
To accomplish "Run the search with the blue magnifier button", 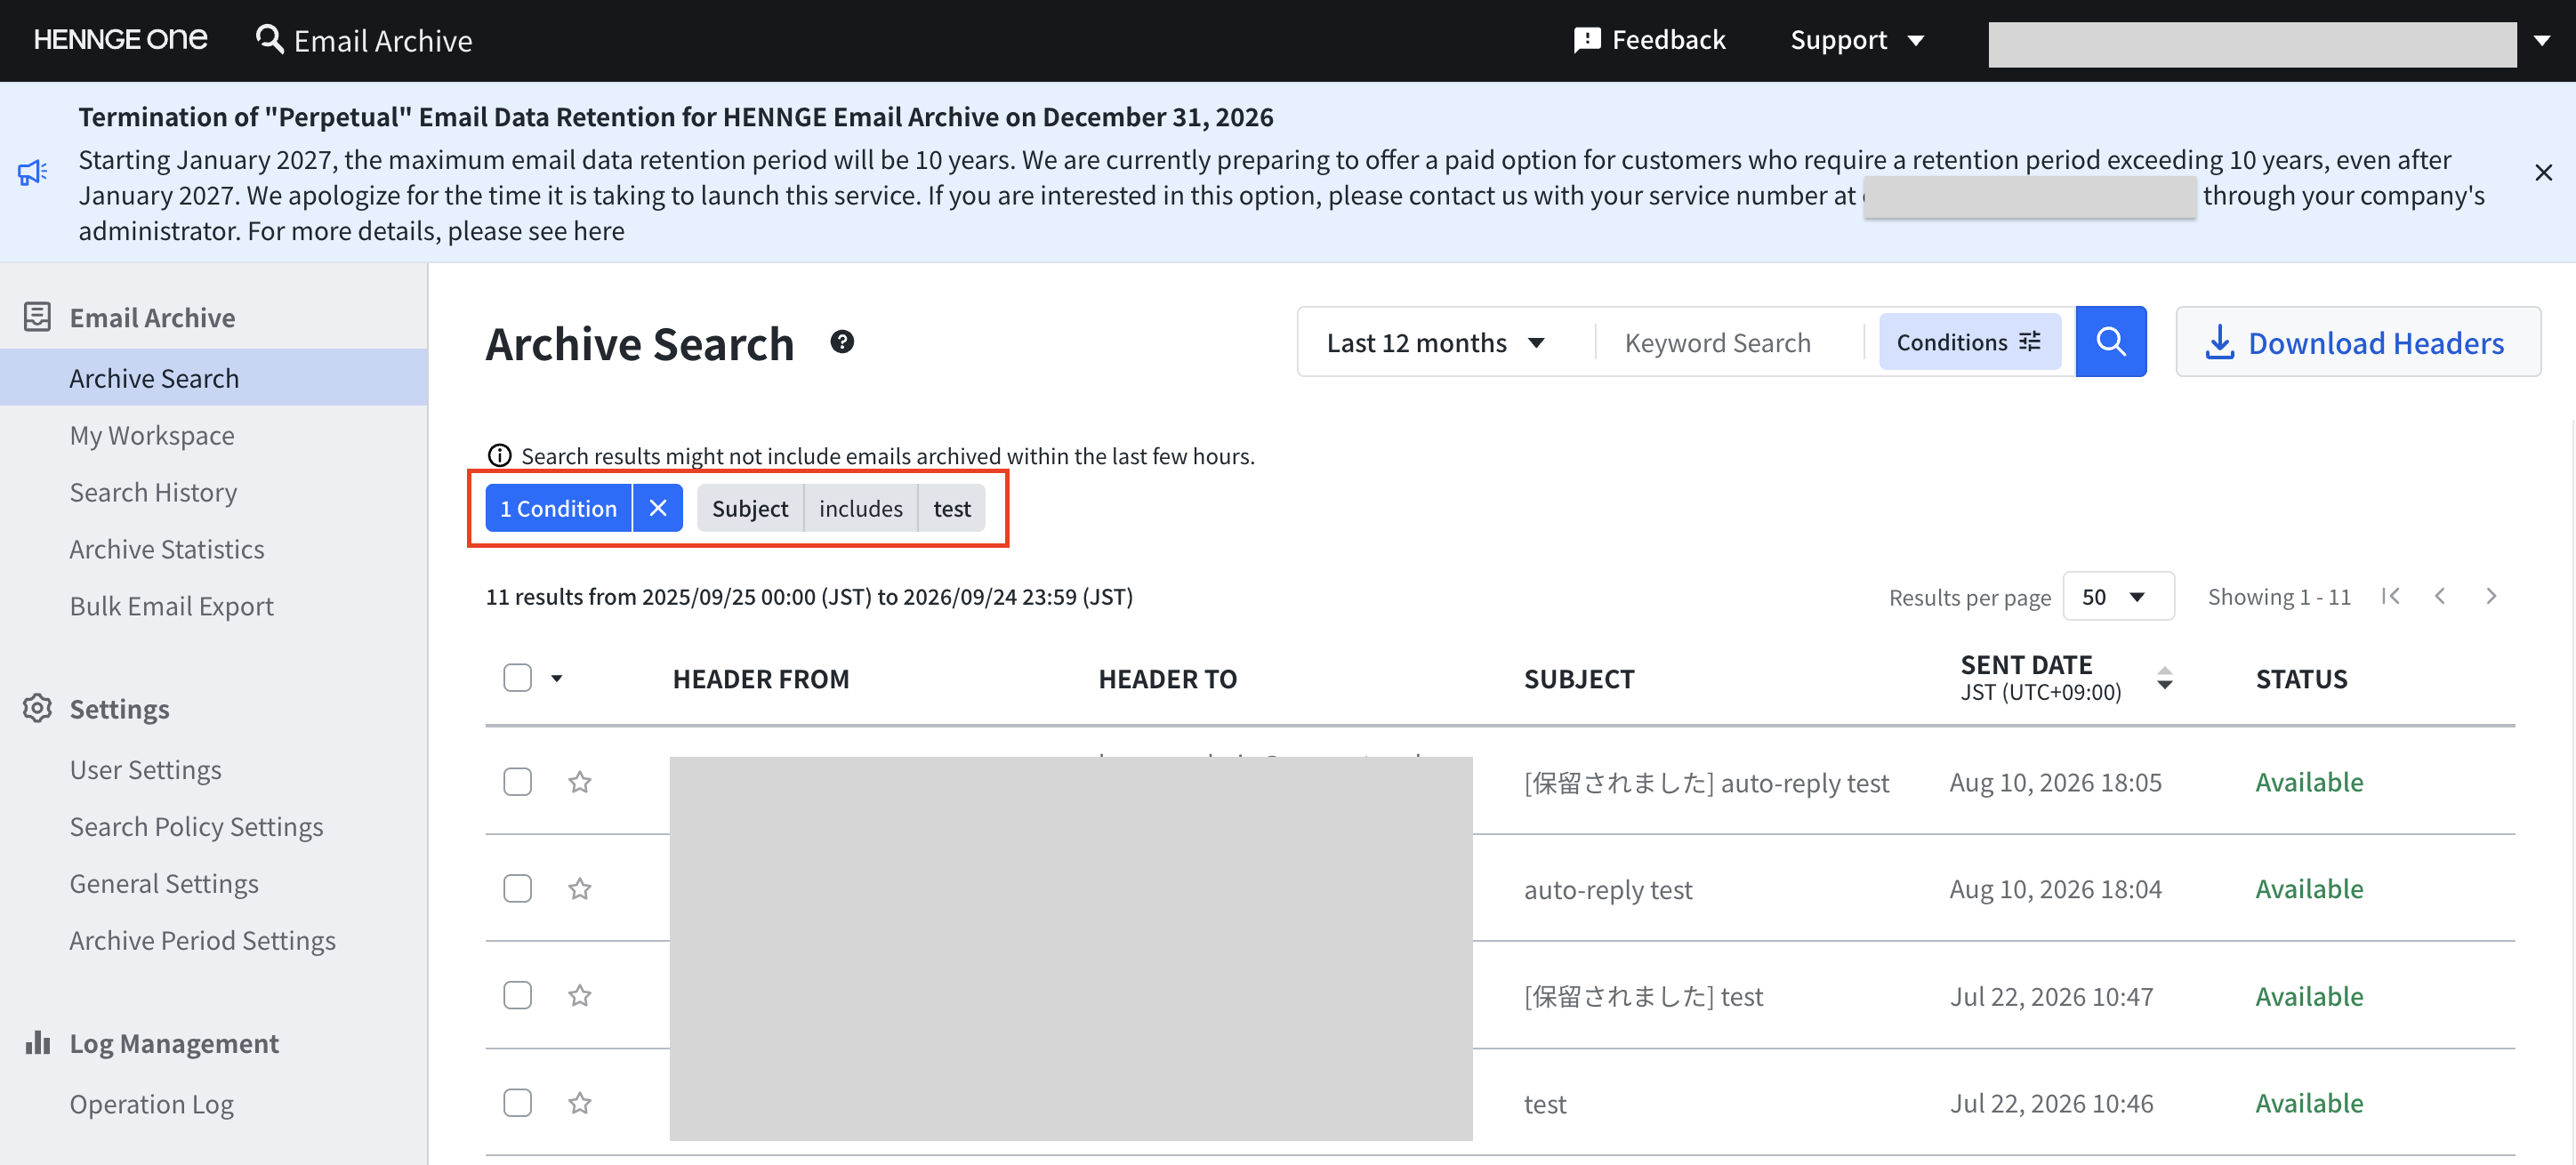I will point(2111,342).
